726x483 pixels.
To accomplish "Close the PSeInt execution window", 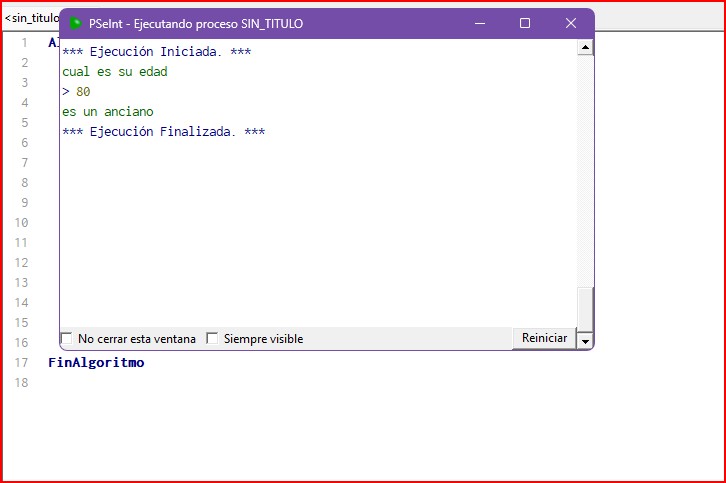I will [x=571, y=23].
